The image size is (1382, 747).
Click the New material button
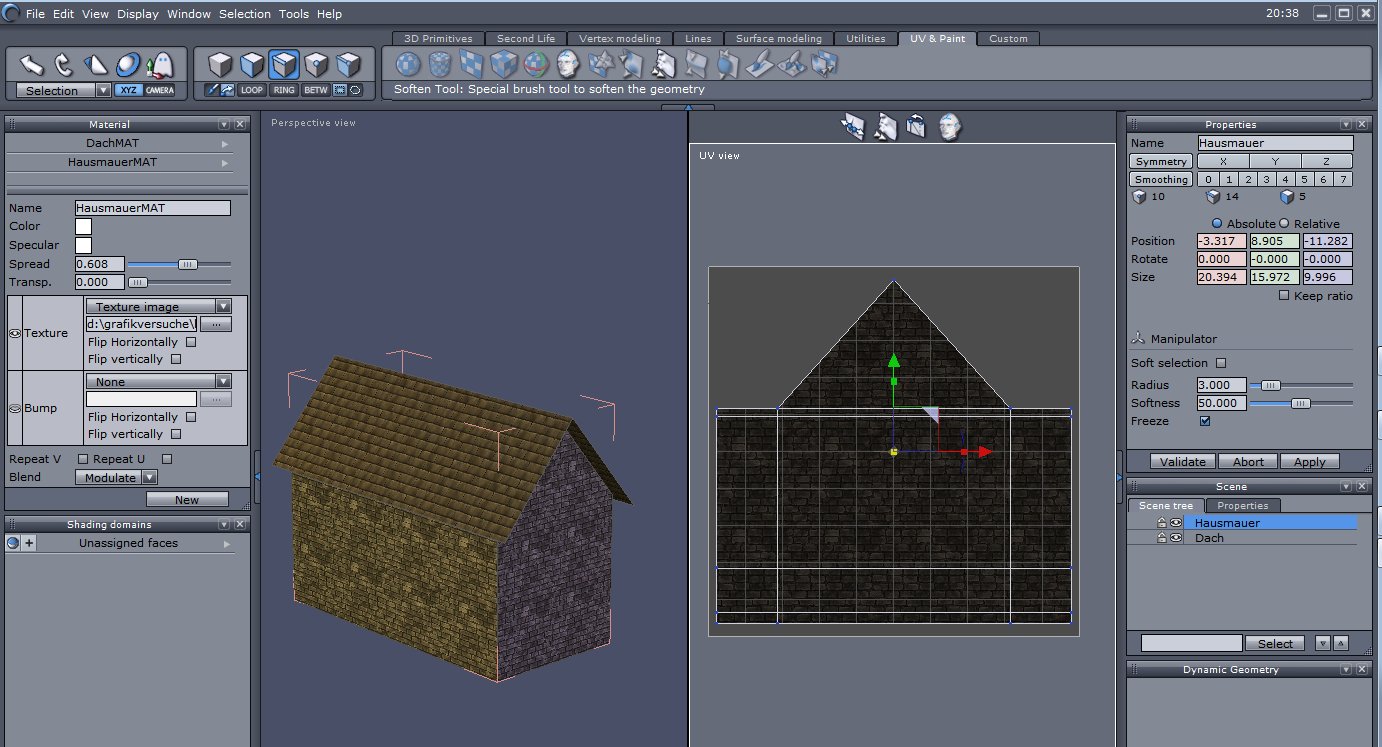pyautogui.click(x=187, y=500)
